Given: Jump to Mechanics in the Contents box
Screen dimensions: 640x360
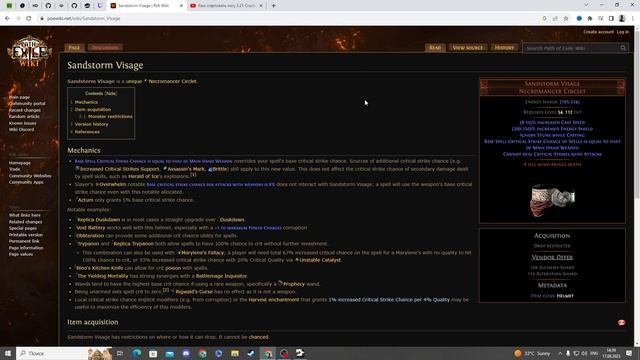Looking at the screenshot, I should point(86,102).
